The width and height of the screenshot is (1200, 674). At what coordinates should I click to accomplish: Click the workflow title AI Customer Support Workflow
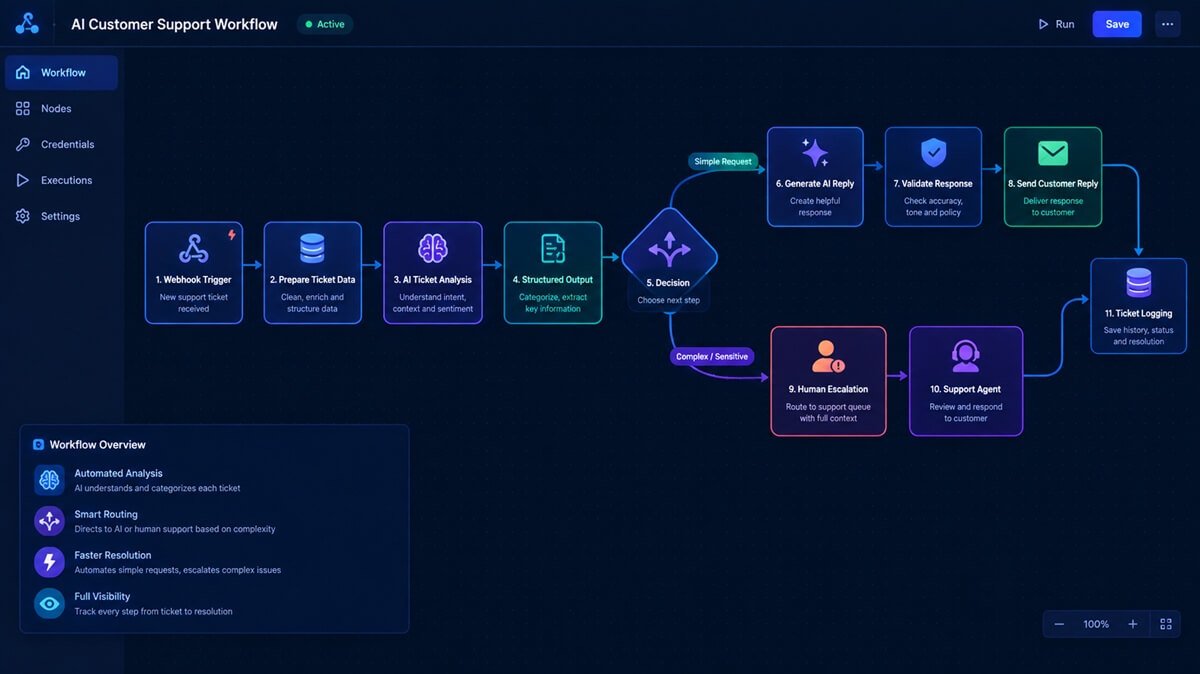[174, 24]
